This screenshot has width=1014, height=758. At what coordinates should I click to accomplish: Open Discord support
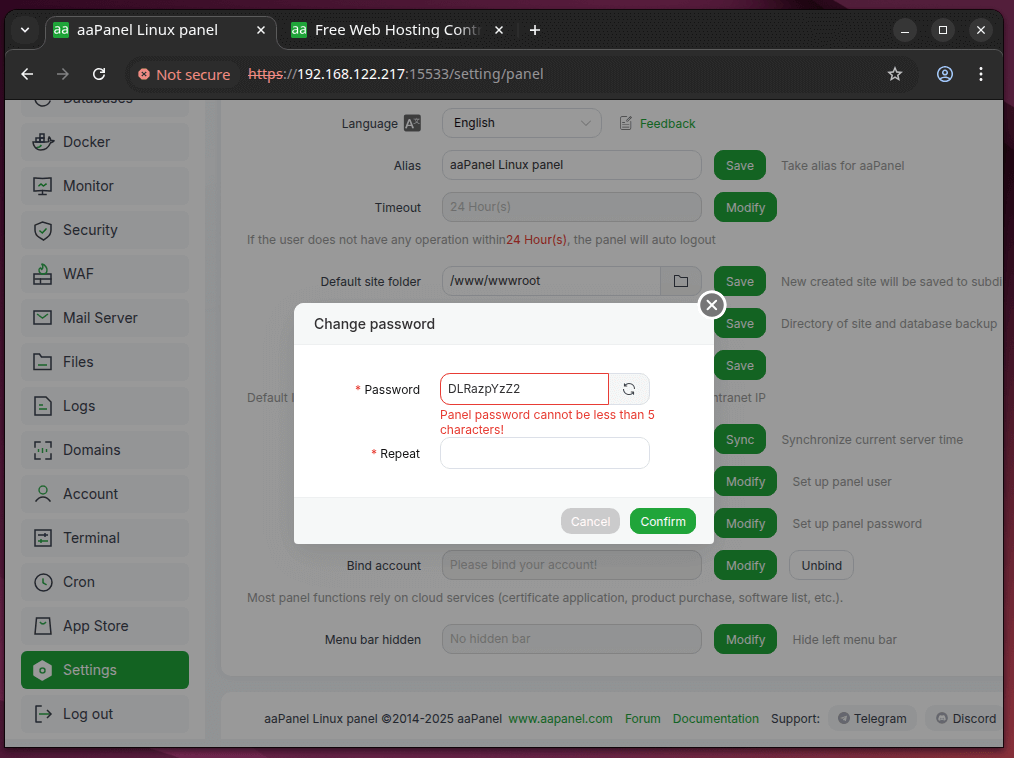(x=964, y=718)
